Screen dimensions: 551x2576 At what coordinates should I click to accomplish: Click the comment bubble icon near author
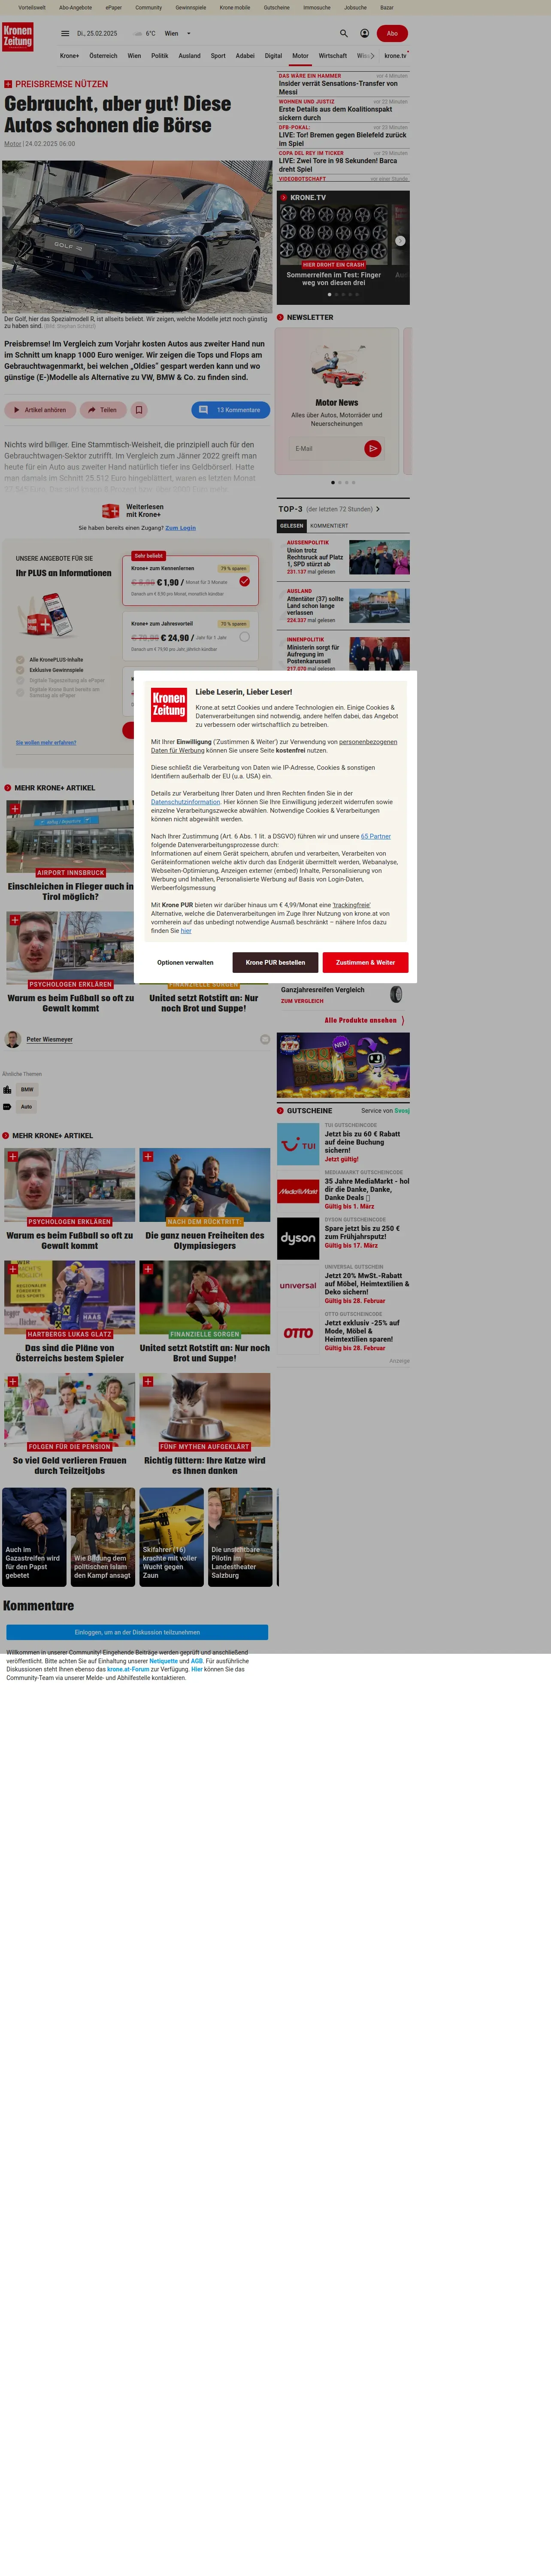[x=265, y=1039]
